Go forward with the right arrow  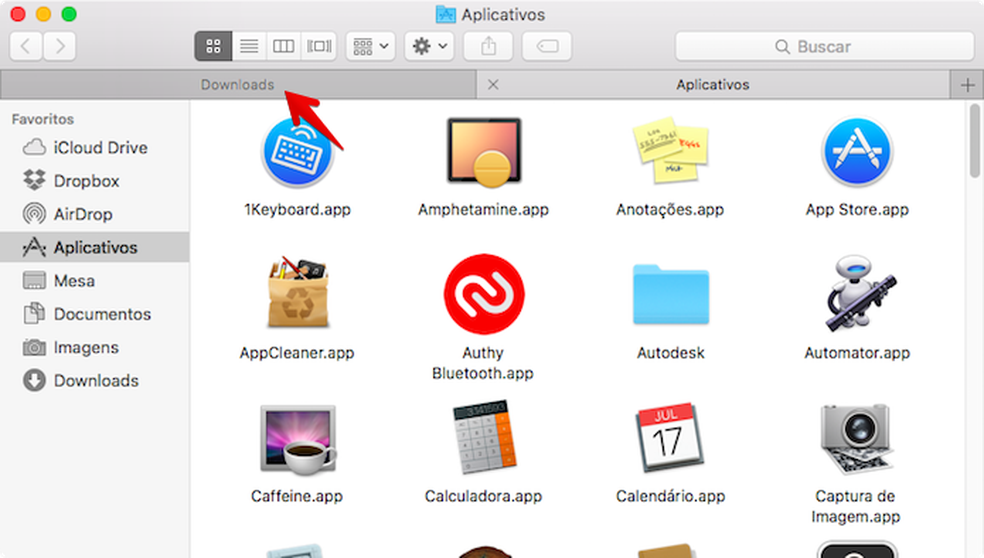[x=60, y=46]
